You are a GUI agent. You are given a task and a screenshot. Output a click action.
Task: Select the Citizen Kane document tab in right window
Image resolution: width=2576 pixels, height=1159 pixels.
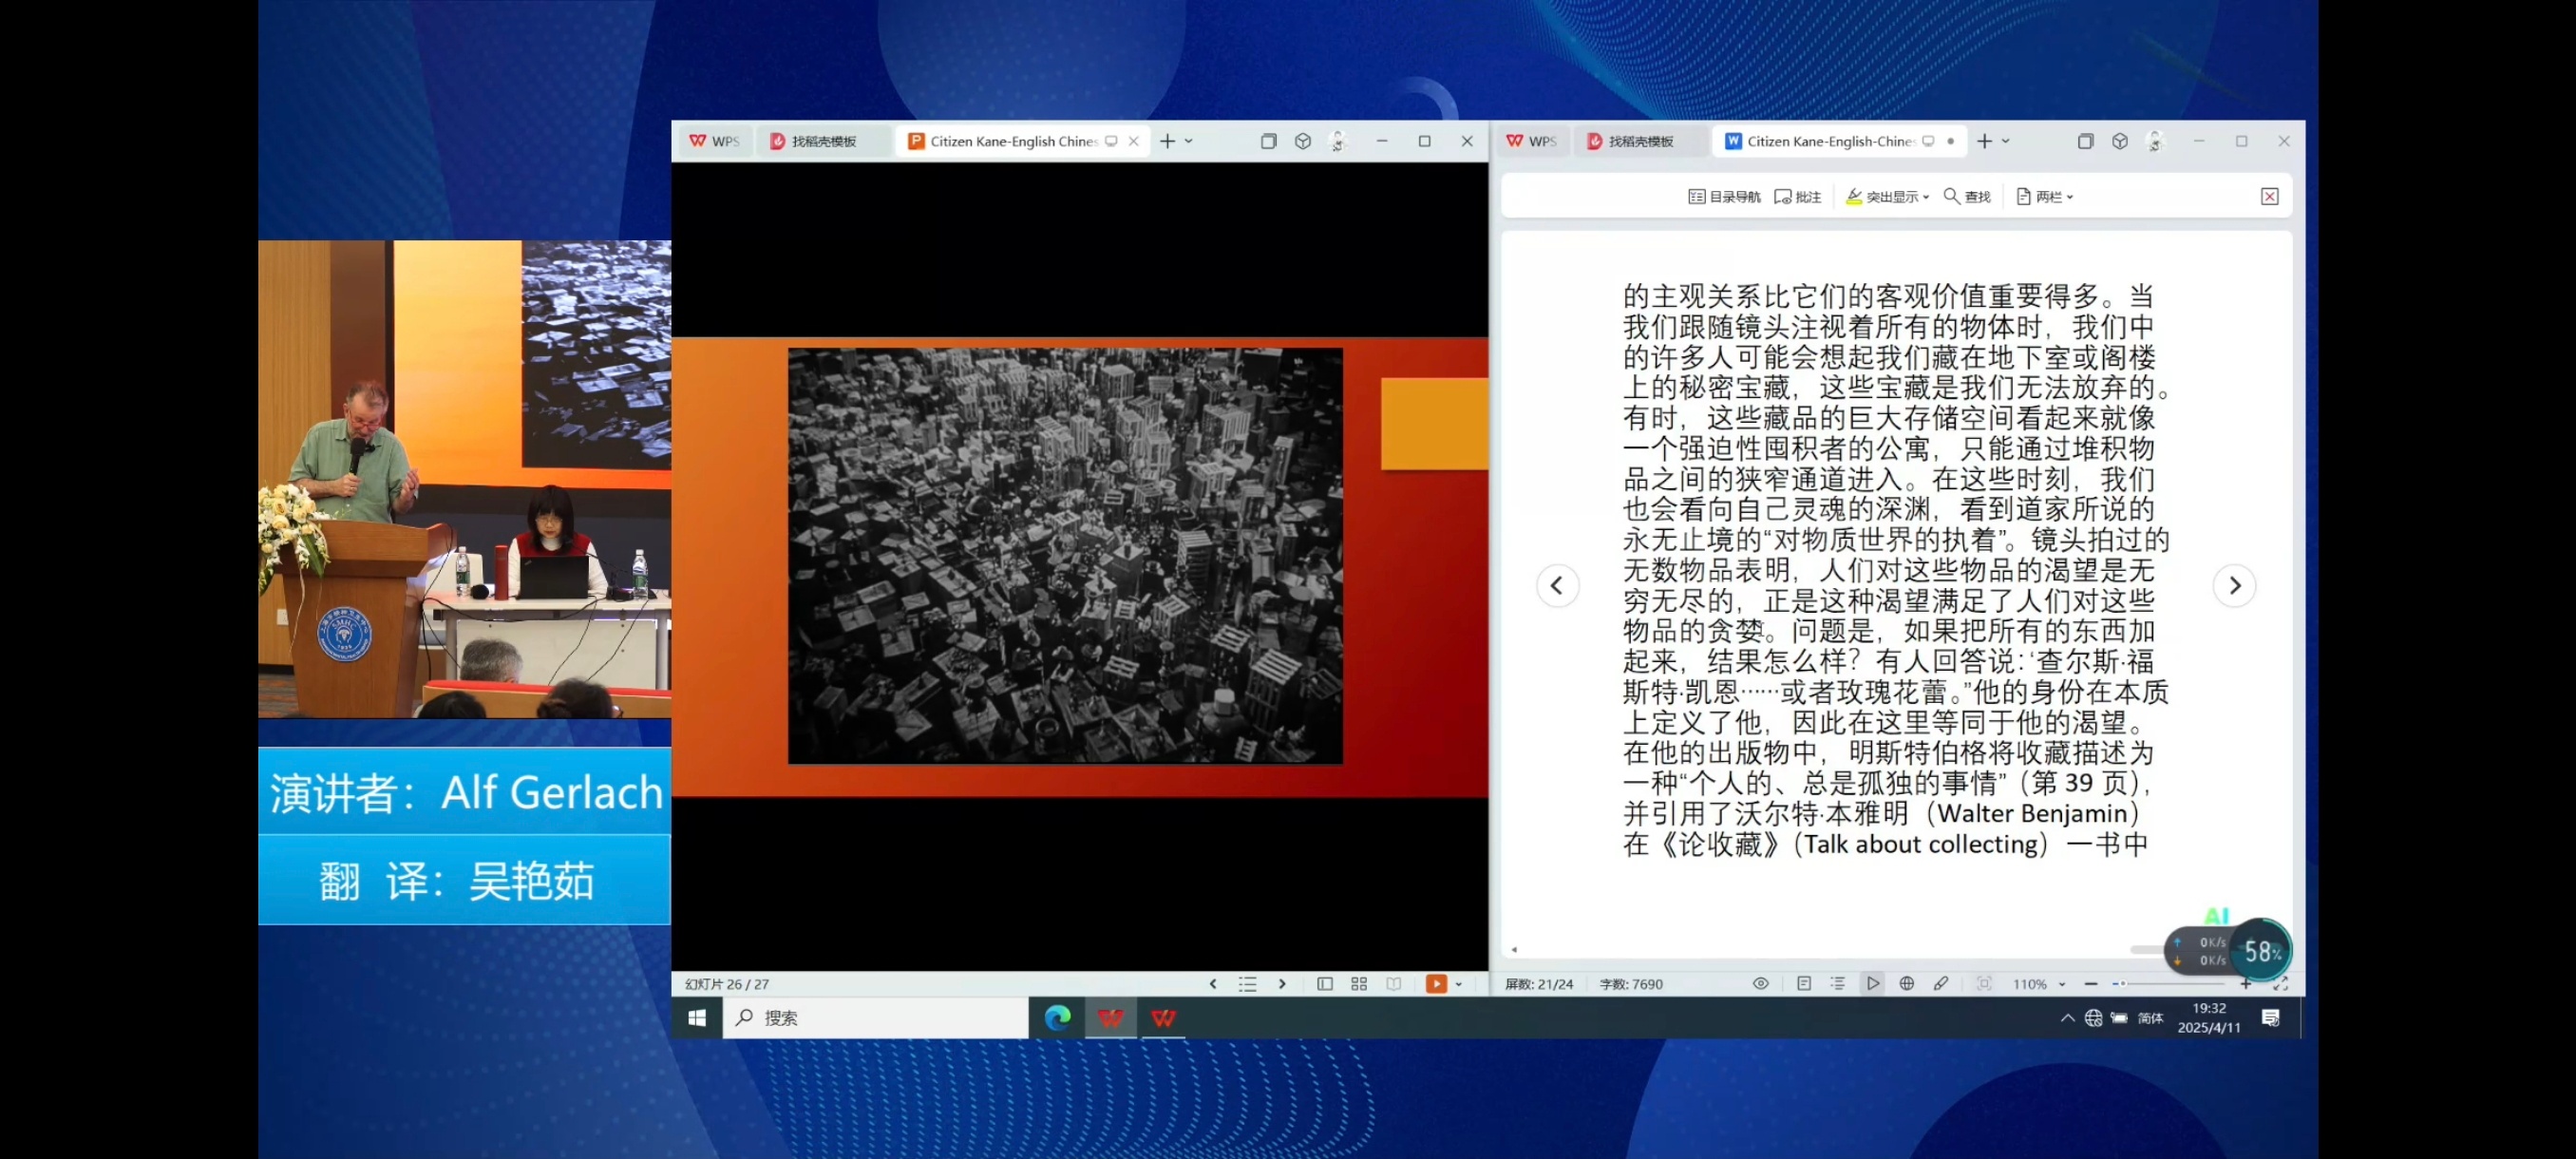coord(1829,141)
